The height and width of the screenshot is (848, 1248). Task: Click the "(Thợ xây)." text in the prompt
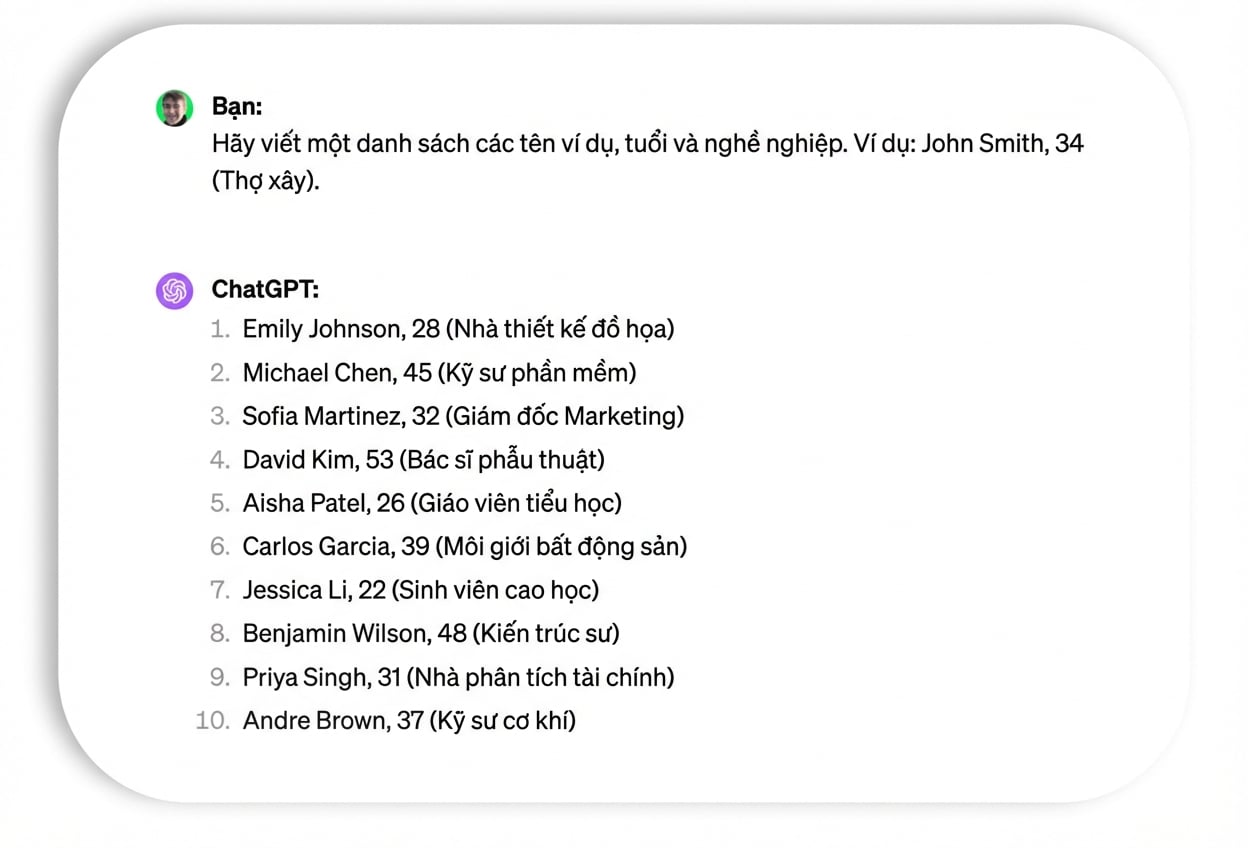(266, 183)
